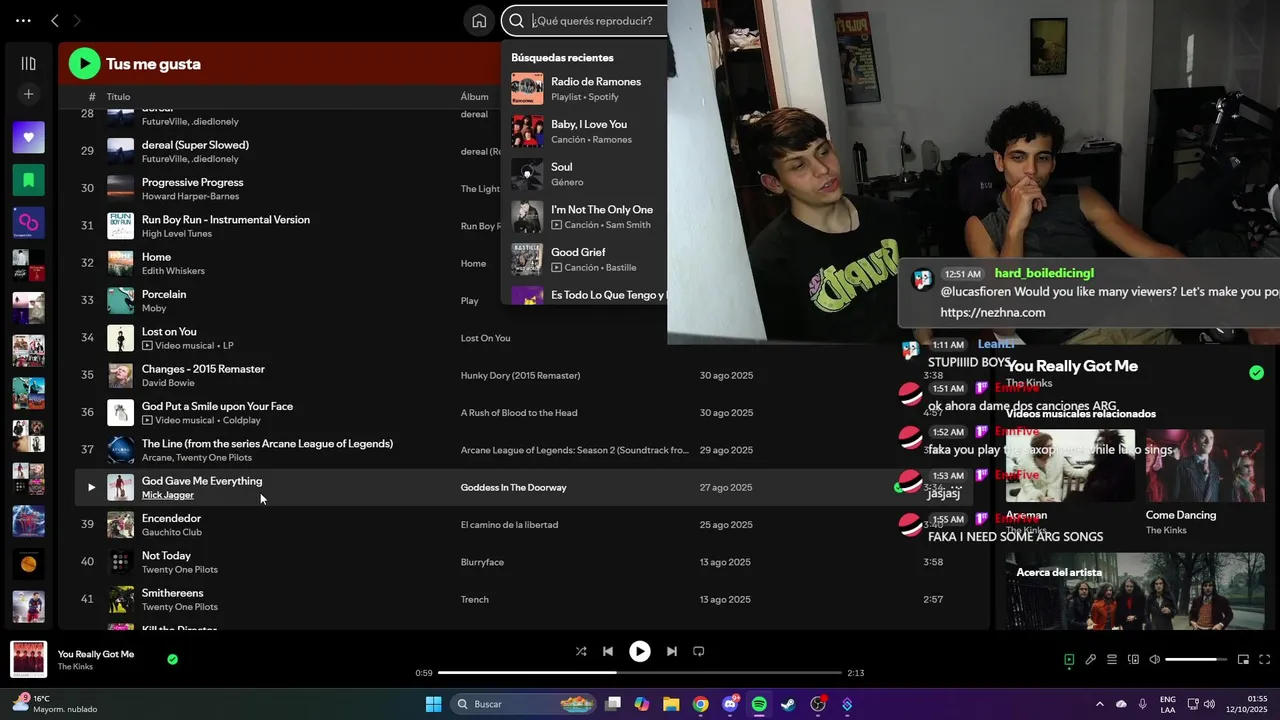1280x720 pixels.
Task: Open the Spotify Home icon
Action: tap(479, 20)
